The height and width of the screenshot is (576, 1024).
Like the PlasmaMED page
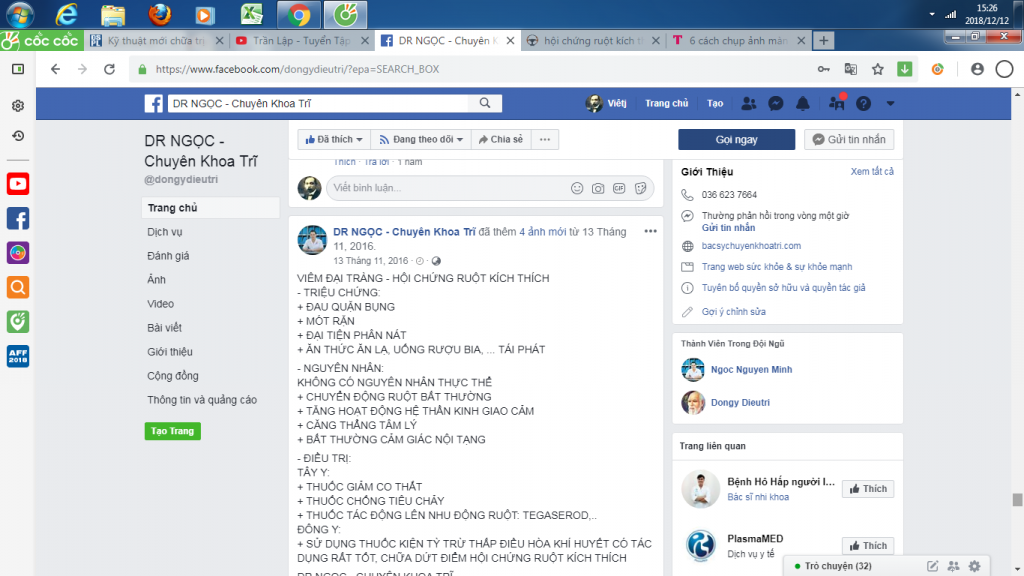coord(868,545)
